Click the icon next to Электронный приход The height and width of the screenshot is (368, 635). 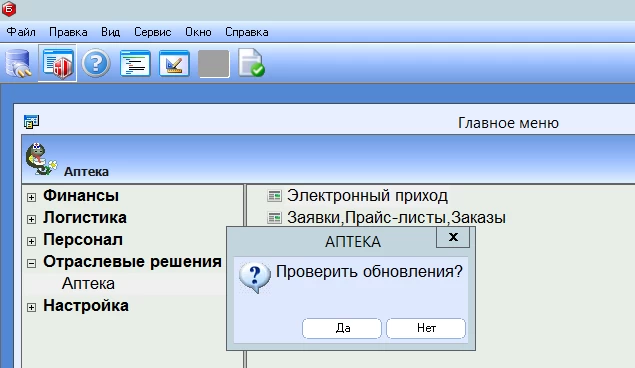(274, 196)
